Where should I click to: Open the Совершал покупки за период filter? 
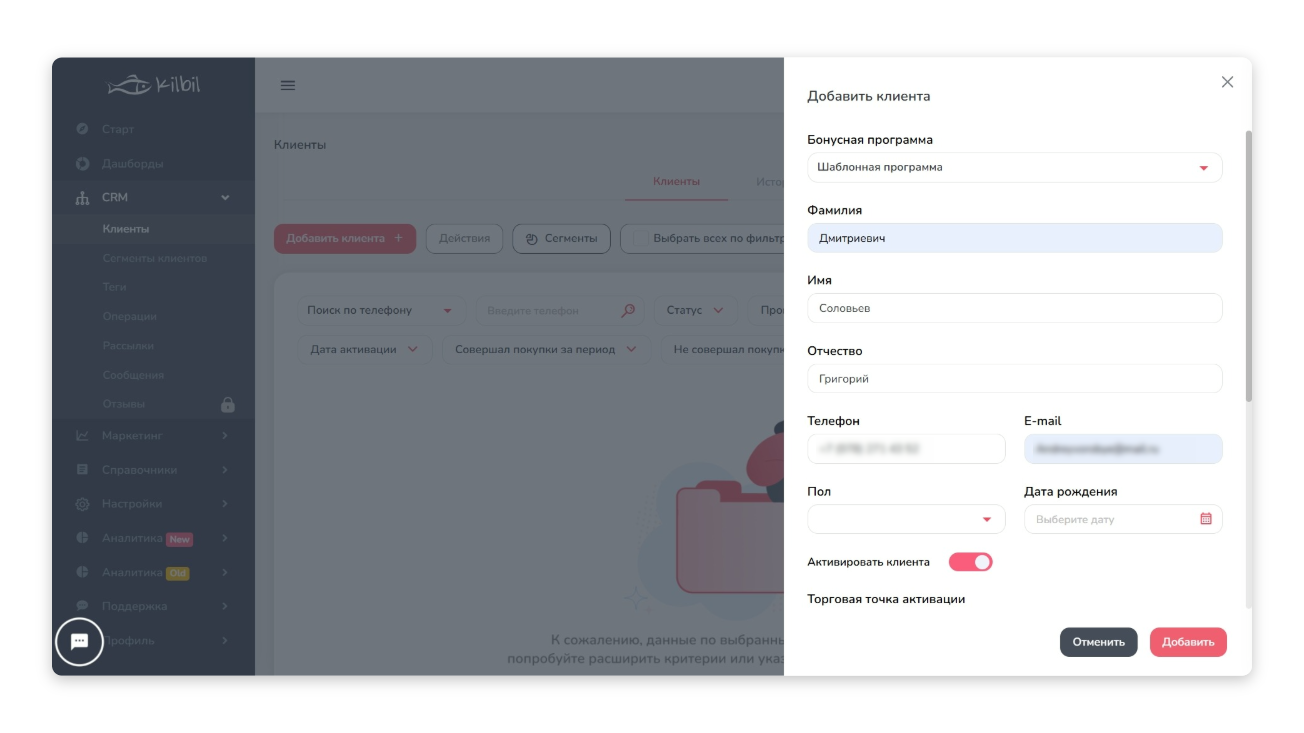[546, 350]
